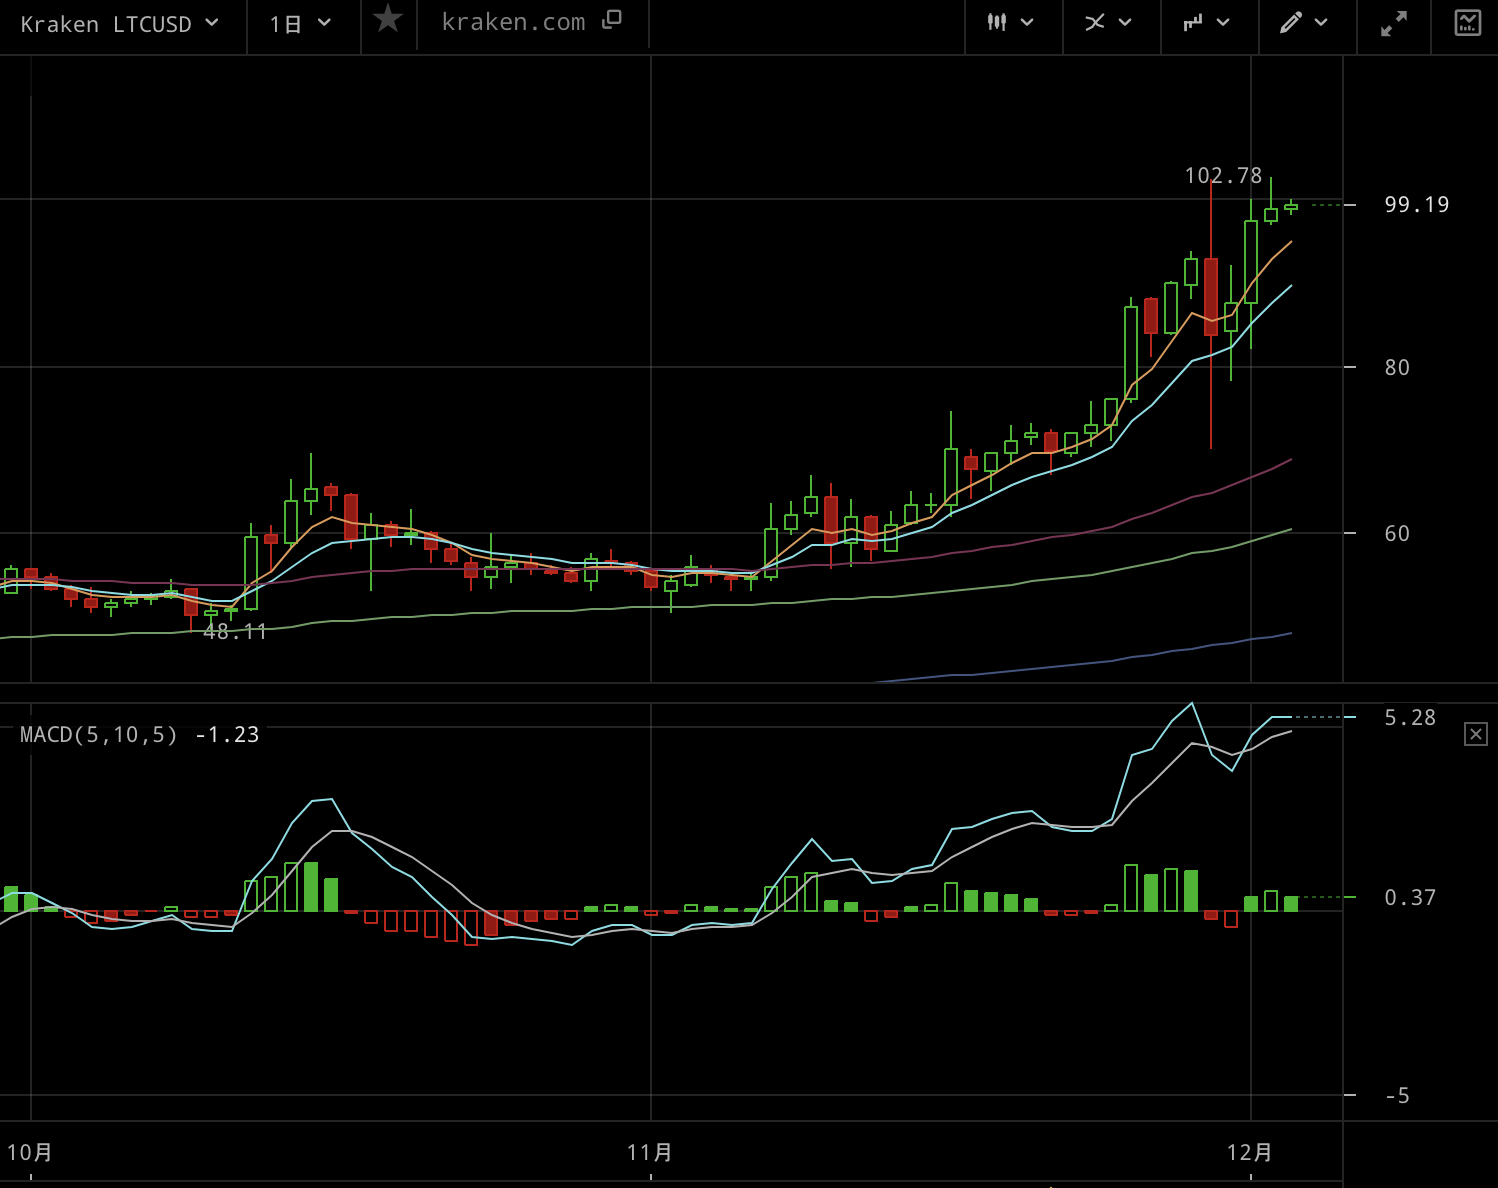Select the 12月 time axis marker
The height and width of the screenshot is (1188, 1498).
(1250, 1153)
